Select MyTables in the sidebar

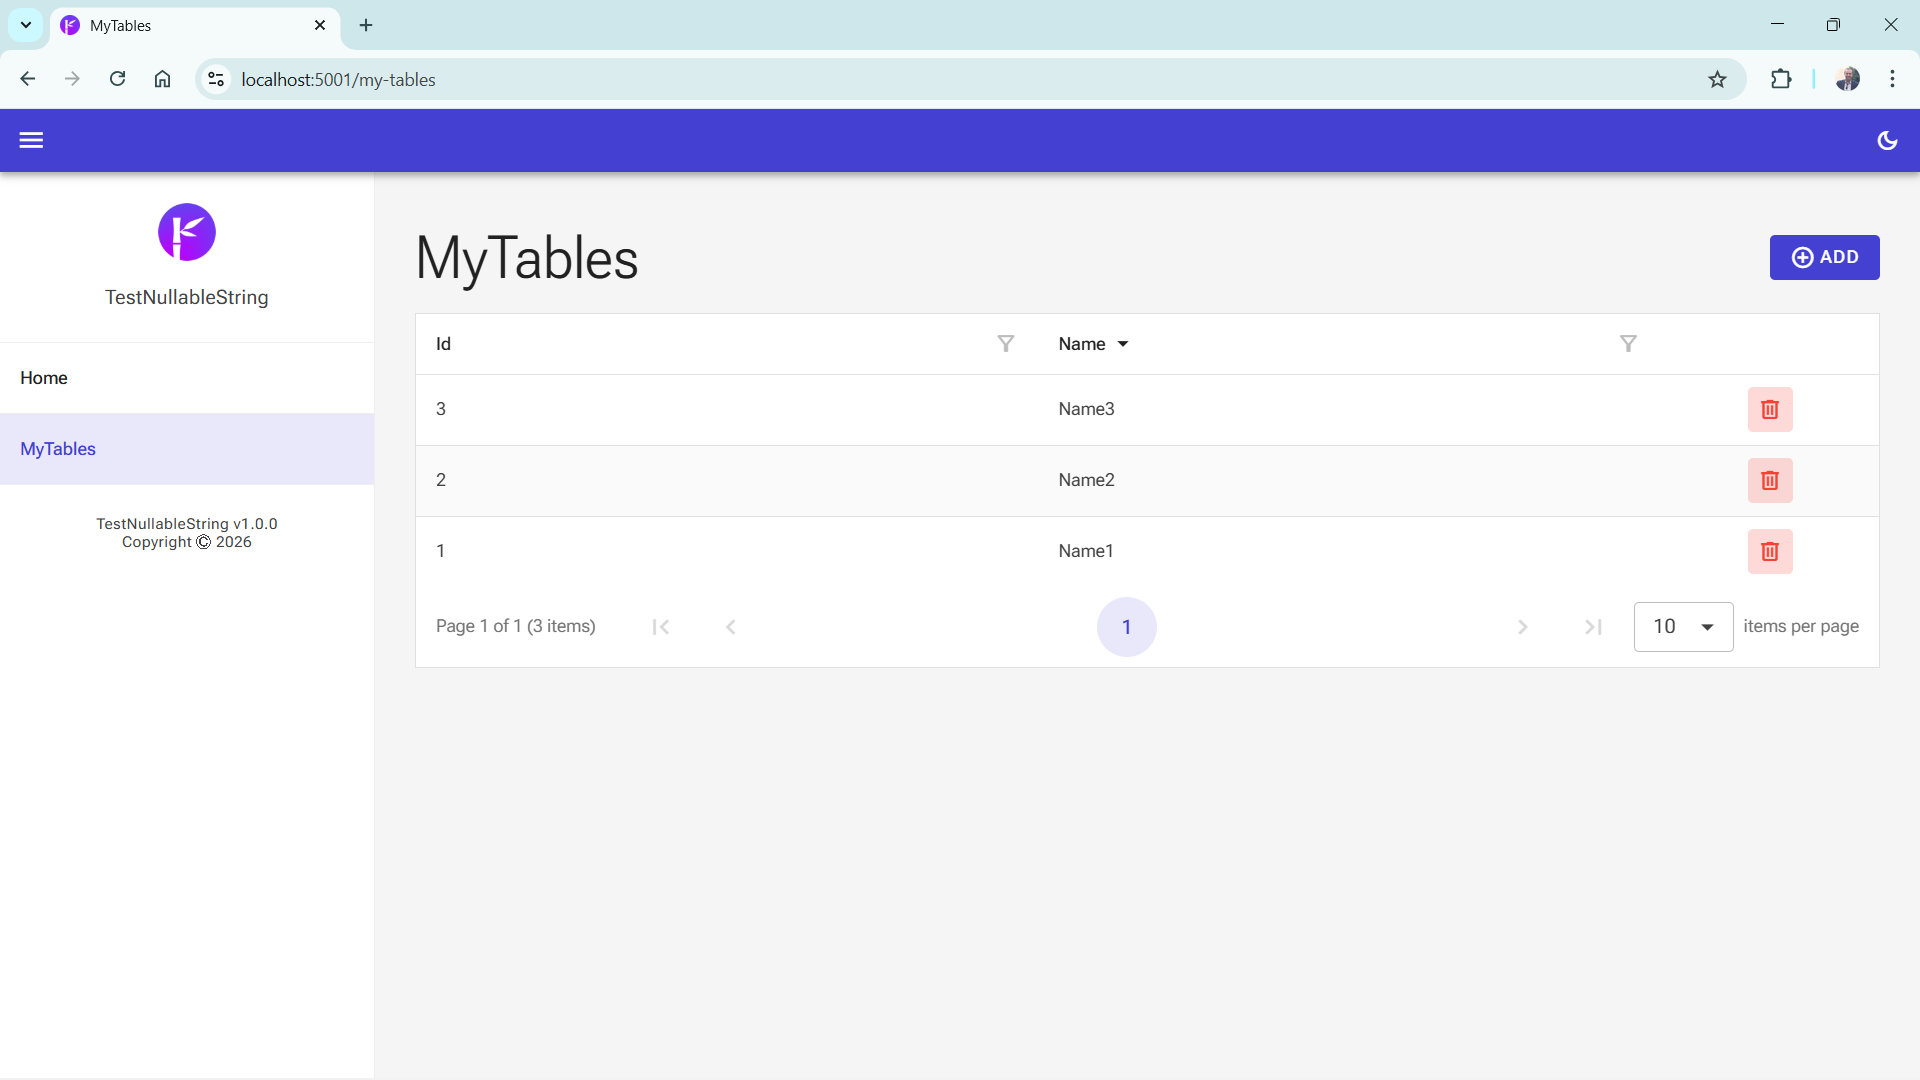[x=58, y=449]
